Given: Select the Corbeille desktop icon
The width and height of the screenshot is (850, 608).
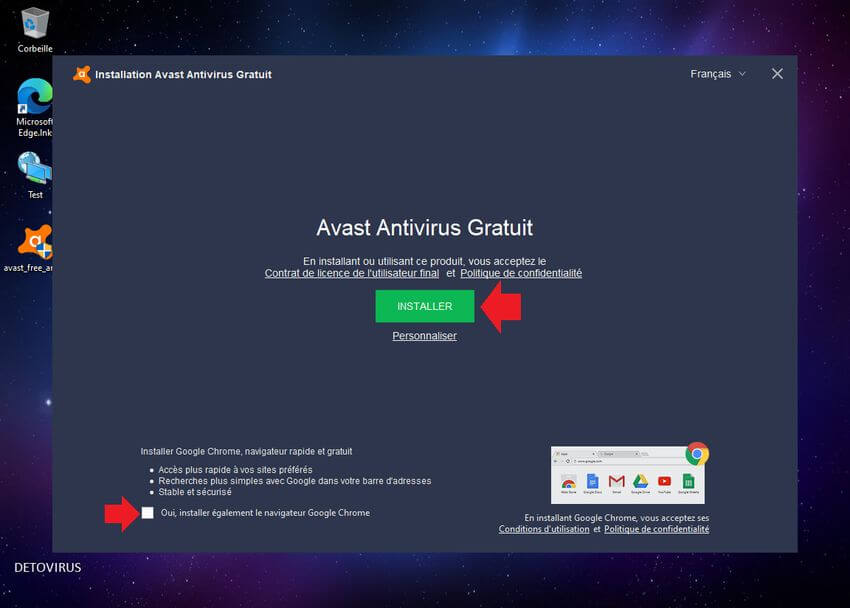Looking at the screenshot, I should [35, 30].
